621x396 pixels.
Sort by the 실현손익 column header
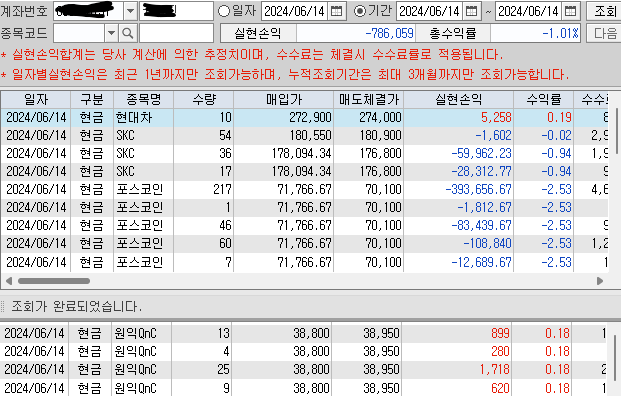point(459,99)
